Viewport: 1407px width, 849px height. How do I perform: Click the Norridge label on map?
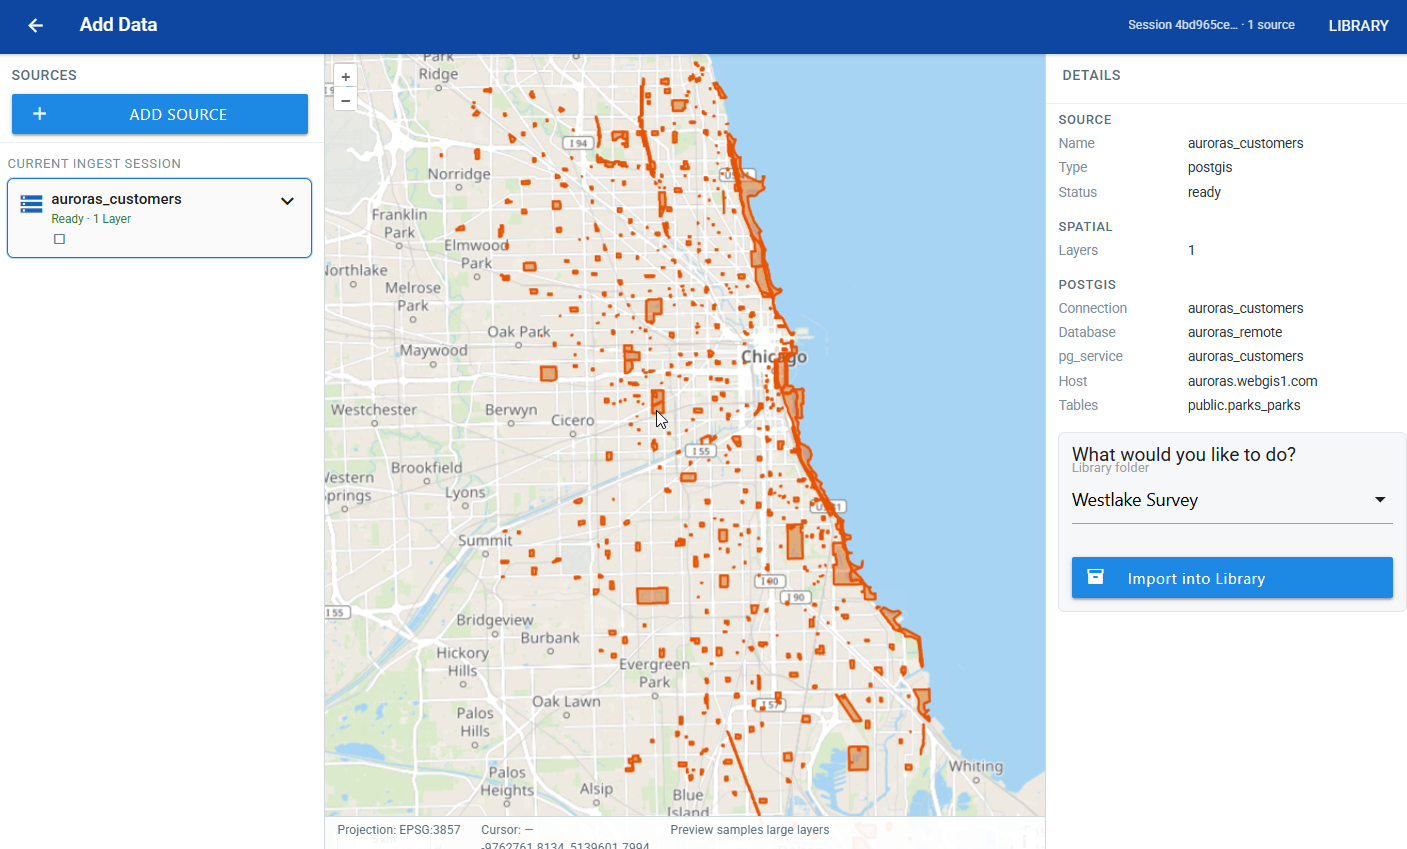pos(459,174)
